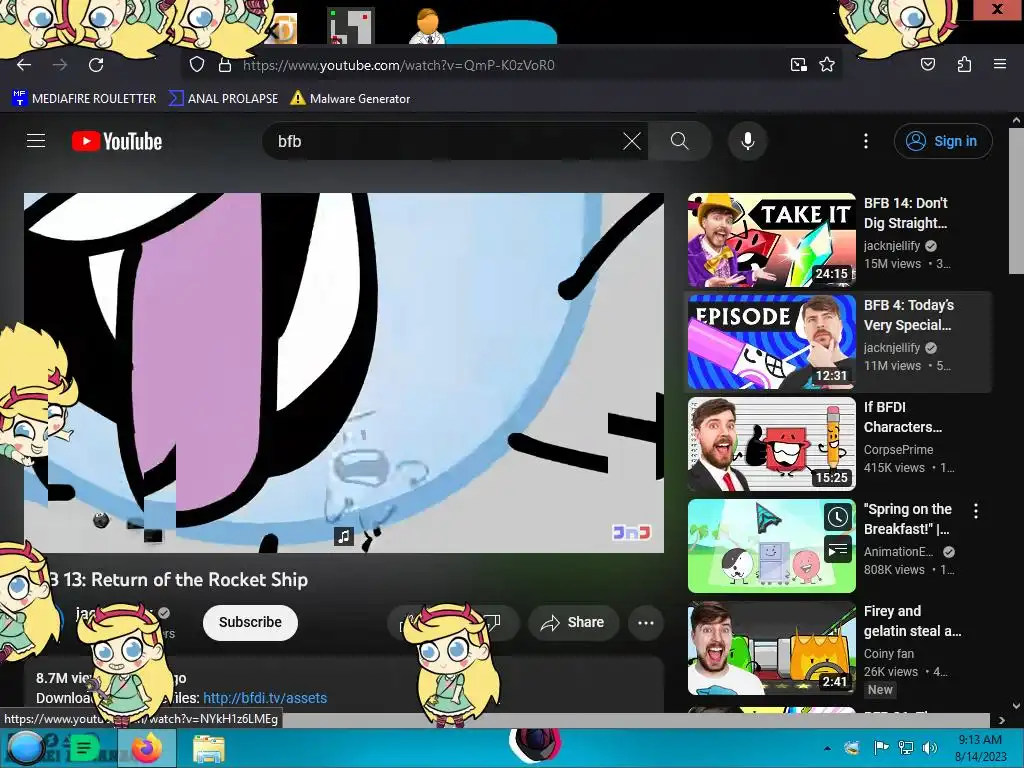Click the Firefox taskbar icon
The image size is (1024, 768).
click(x=146, y=748)
